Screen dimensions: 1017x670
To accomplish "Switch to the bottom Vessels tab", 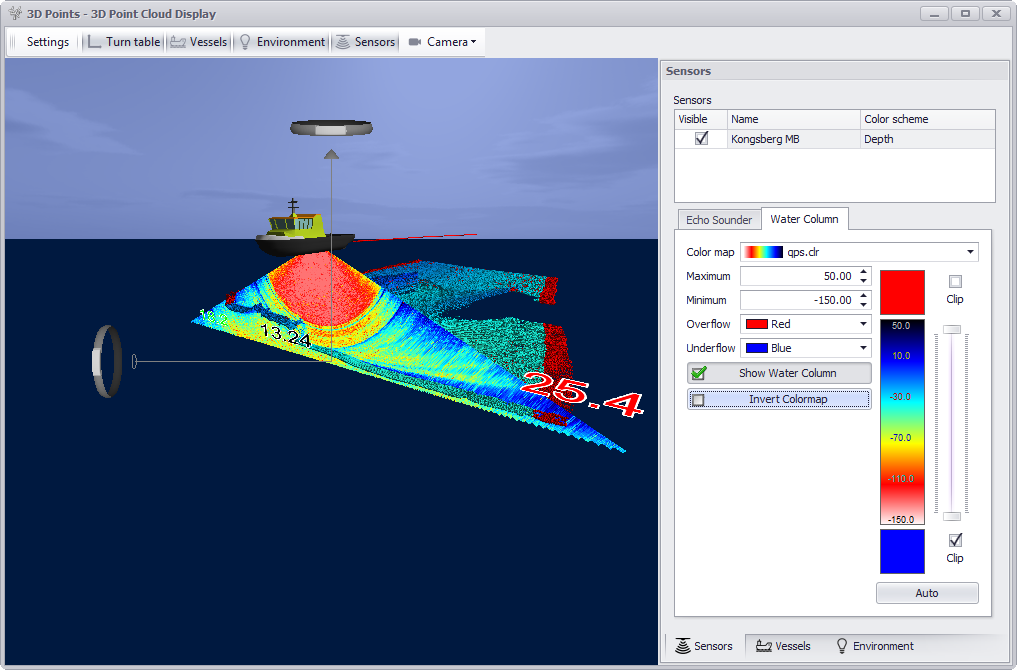I will point(783,646).
